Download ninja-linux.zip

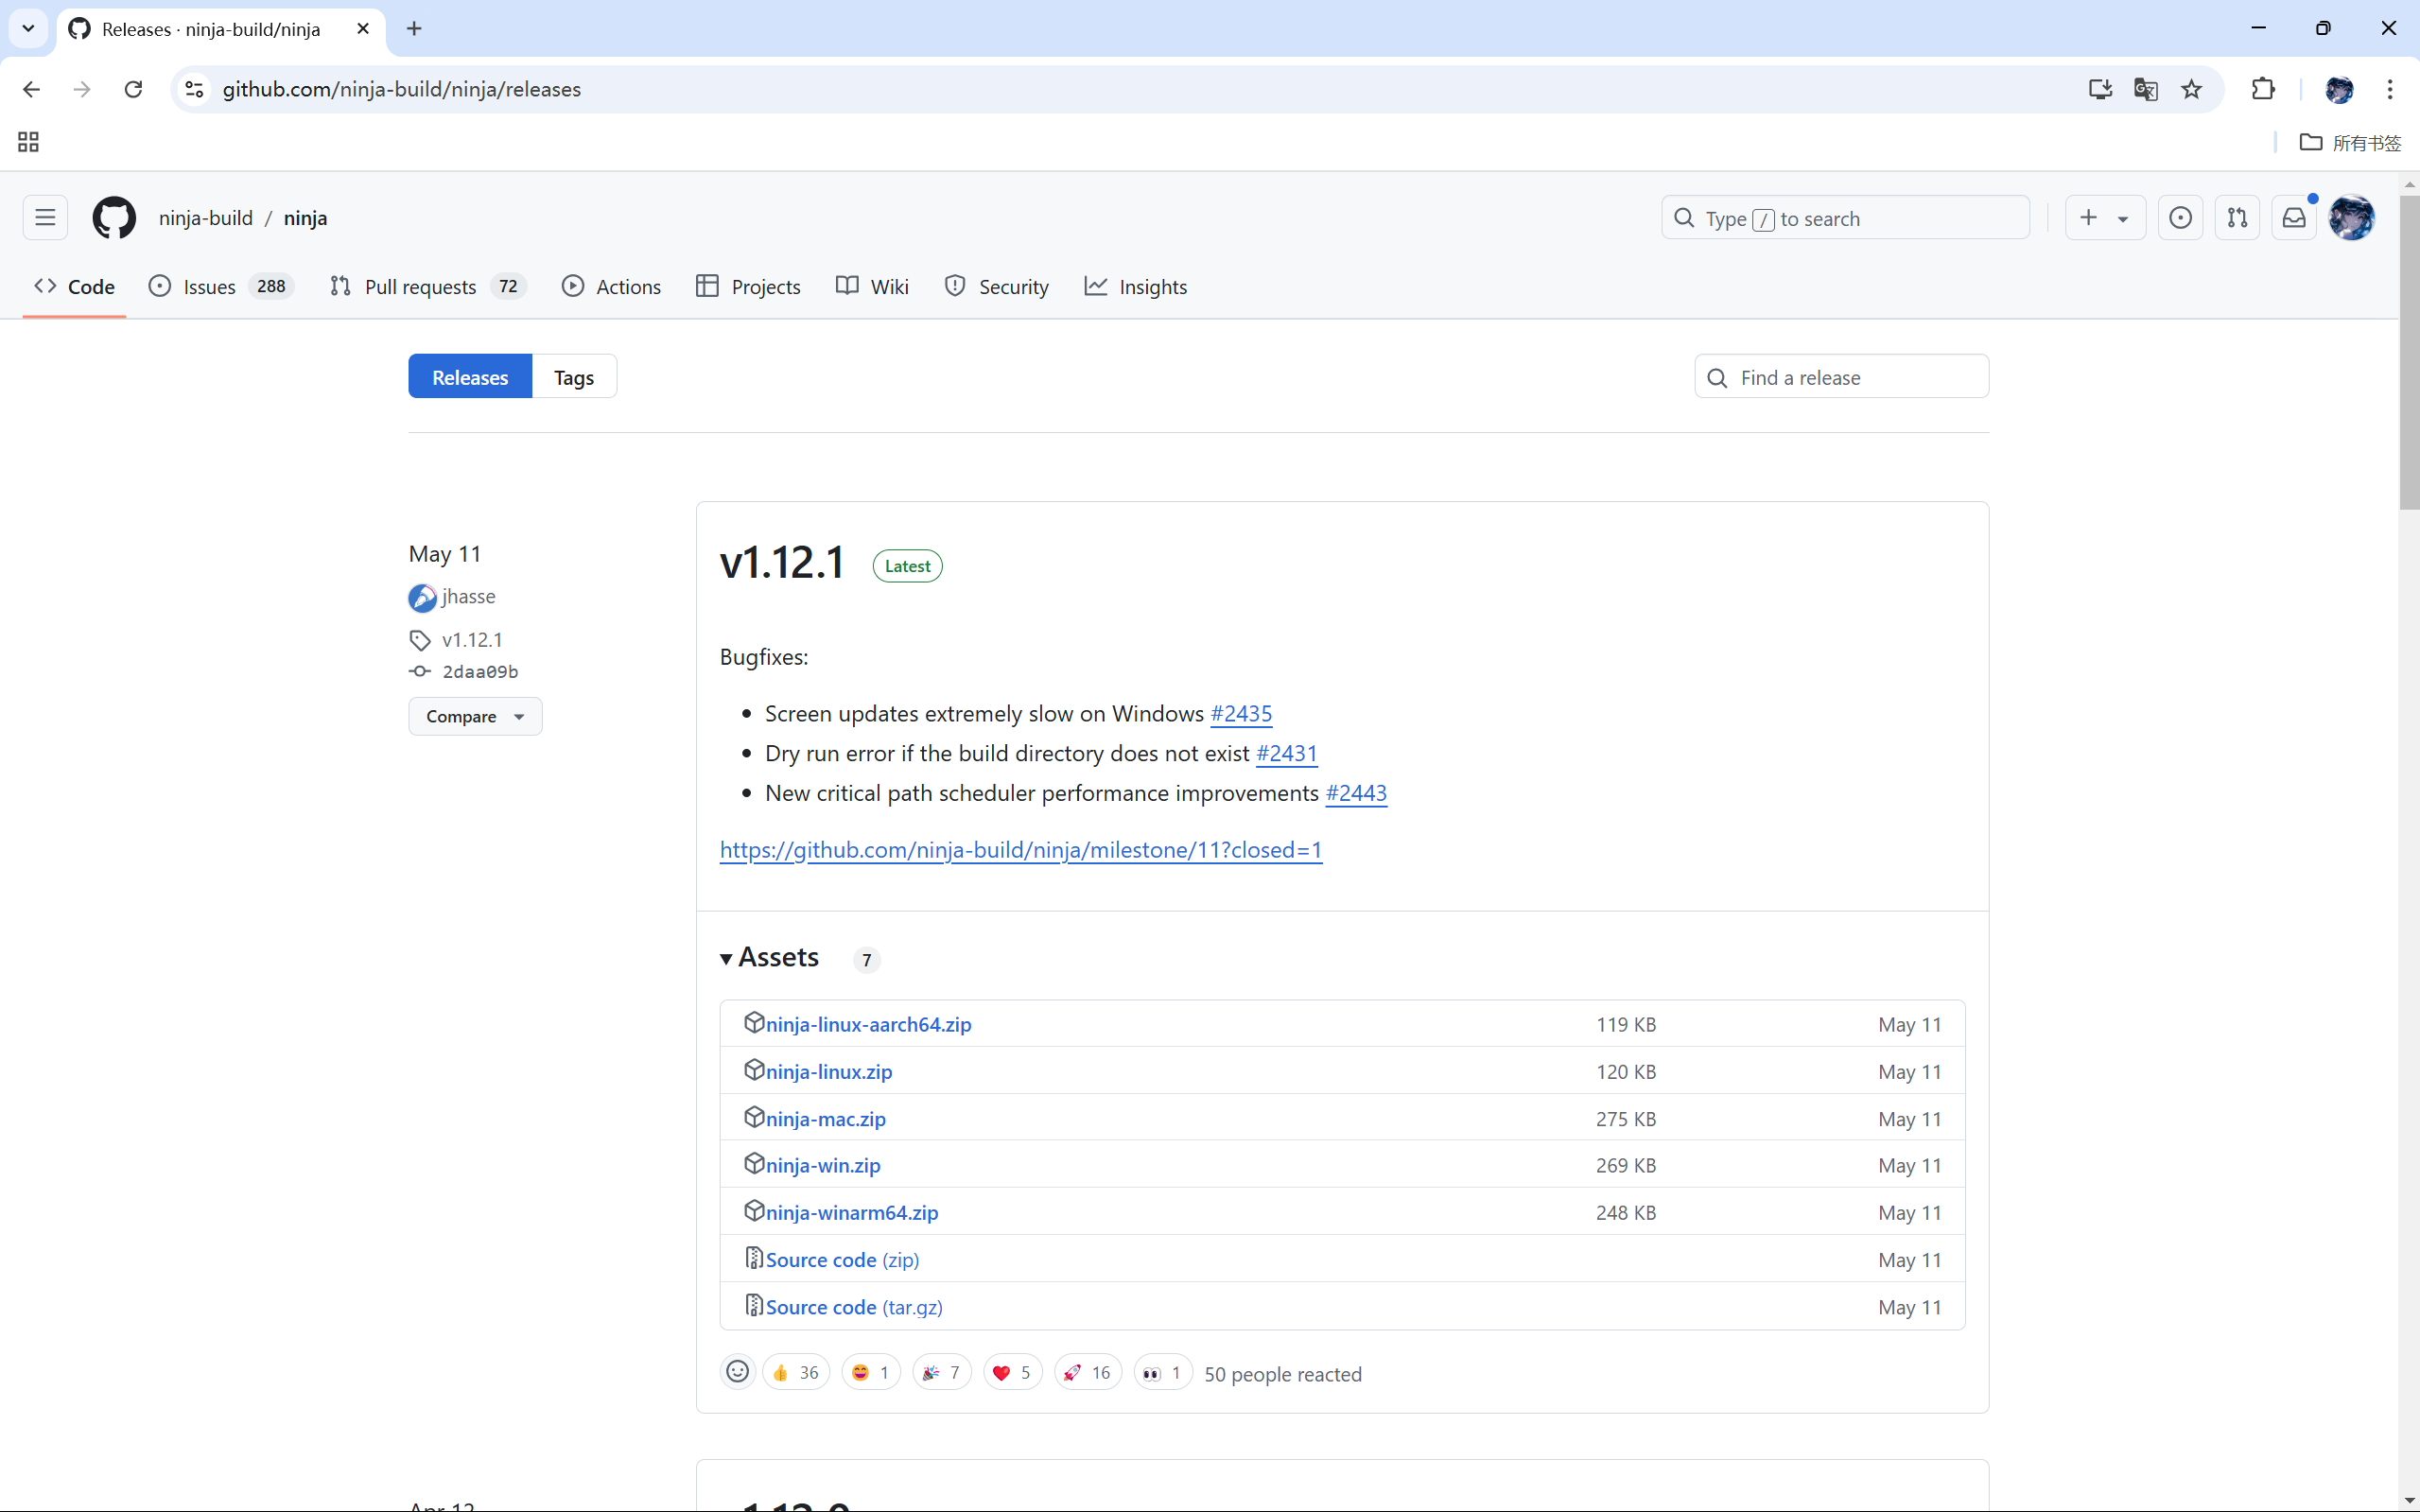coord(829,1072)
